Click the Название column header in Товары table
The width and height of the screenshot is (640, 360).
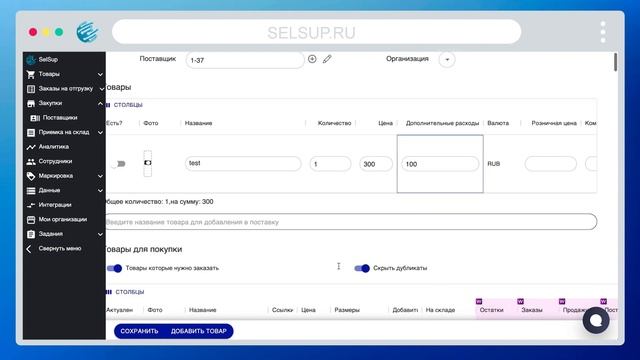pos(198,123)
